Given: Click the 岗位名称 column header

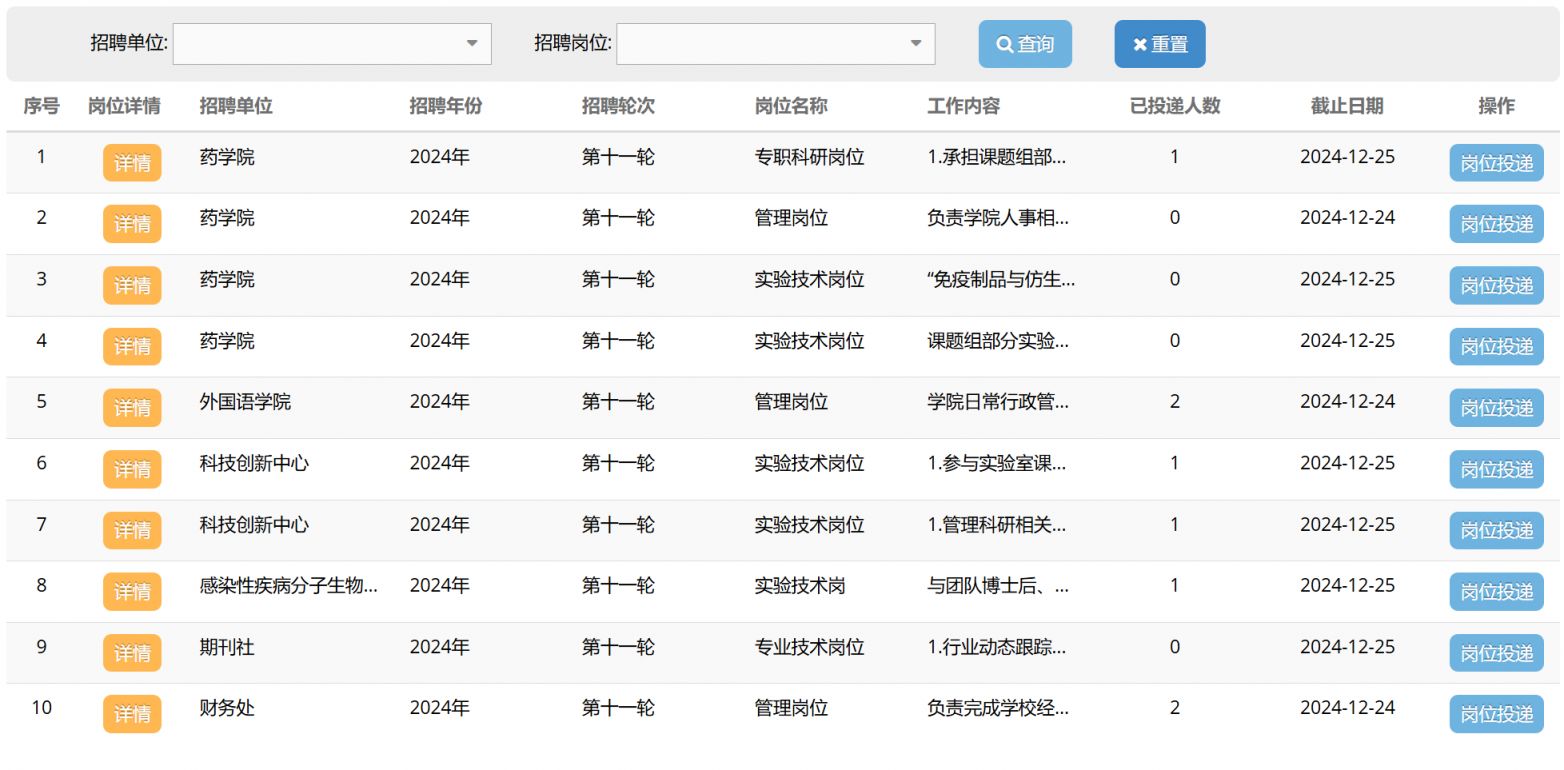Looking at the screenshot, I should [791, 106].
